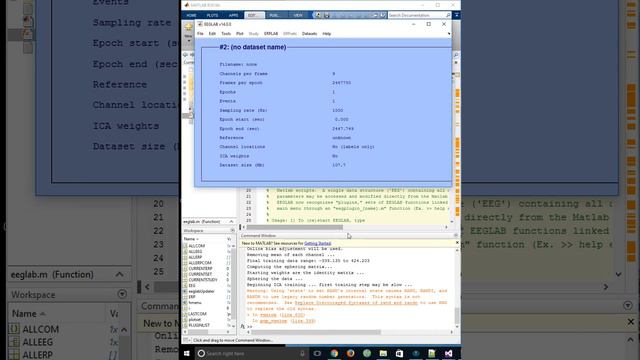Open the EEGLAB Plot menu
This screenshot has width=640, height=360.
click(x=240, y=34)
